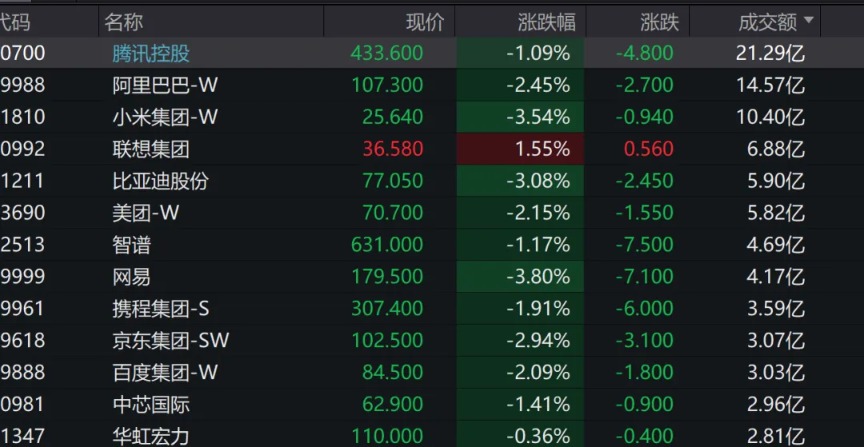Click the stock code 9961
Screen dimensions: 864x447
(23, 309)
